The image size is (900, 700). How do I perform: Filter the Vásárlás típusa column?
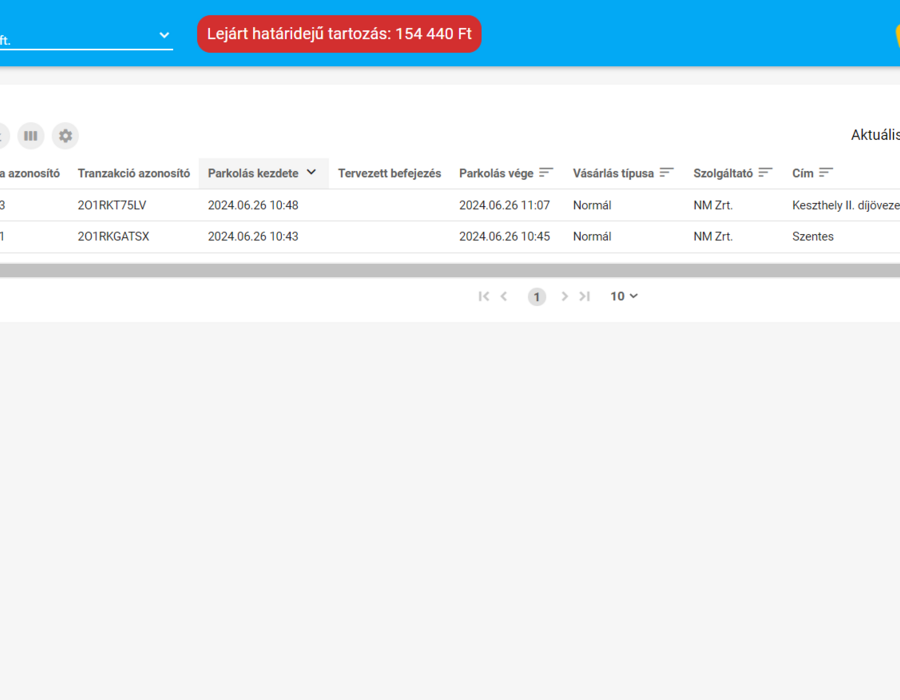666,173
